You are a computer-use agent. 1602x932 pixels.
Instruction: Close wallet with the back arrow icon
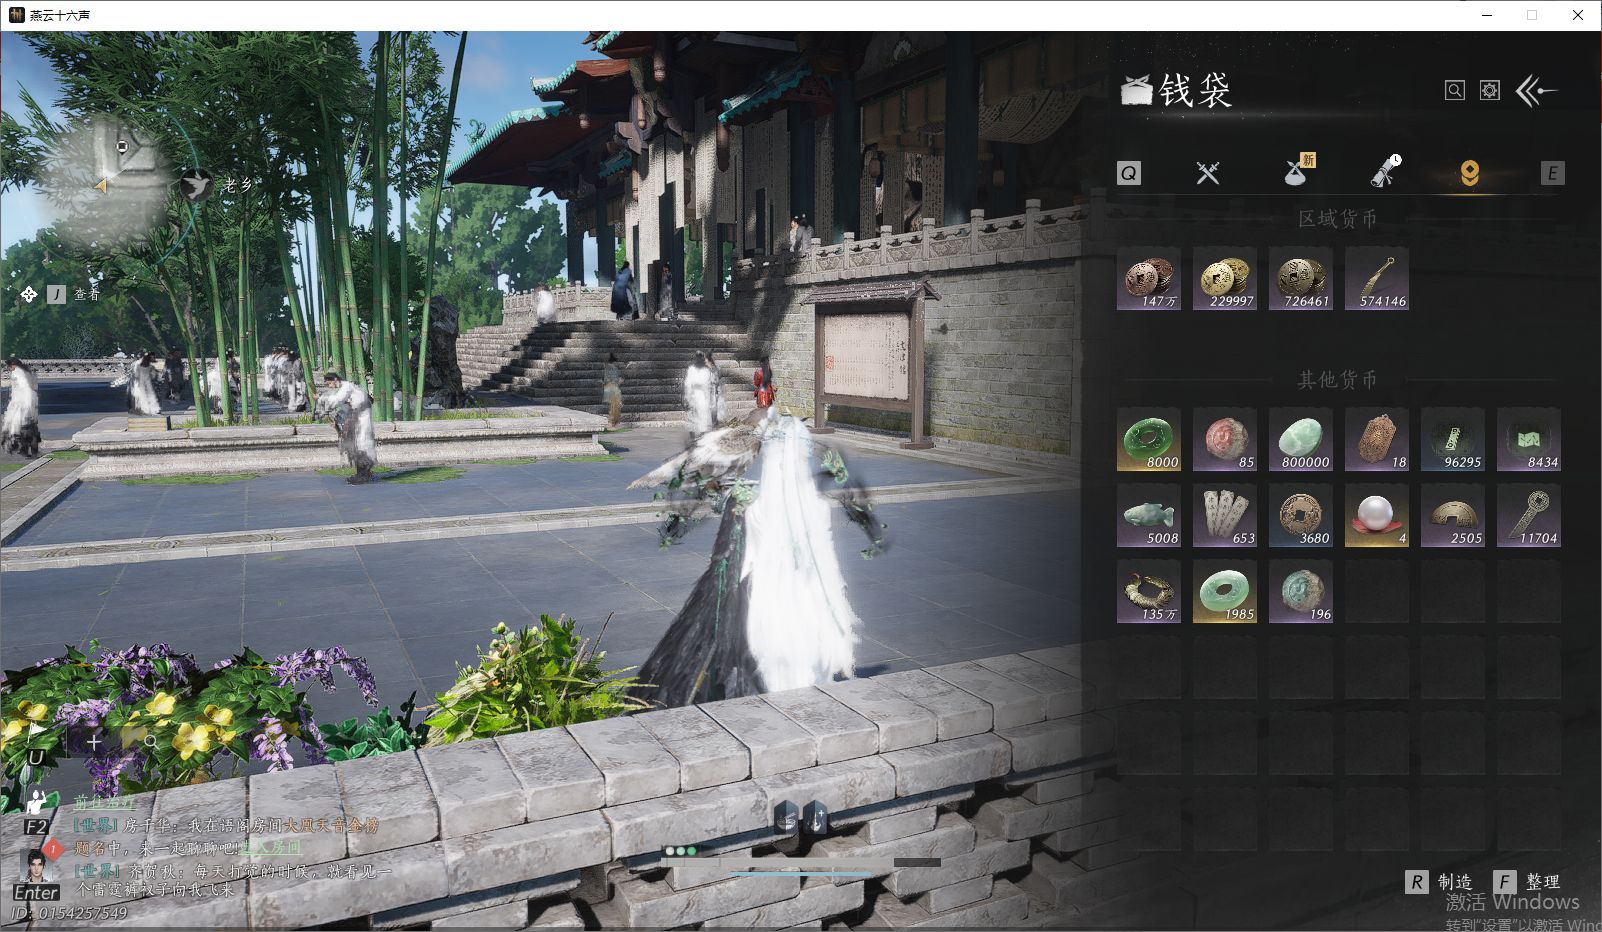(1537, 91)
